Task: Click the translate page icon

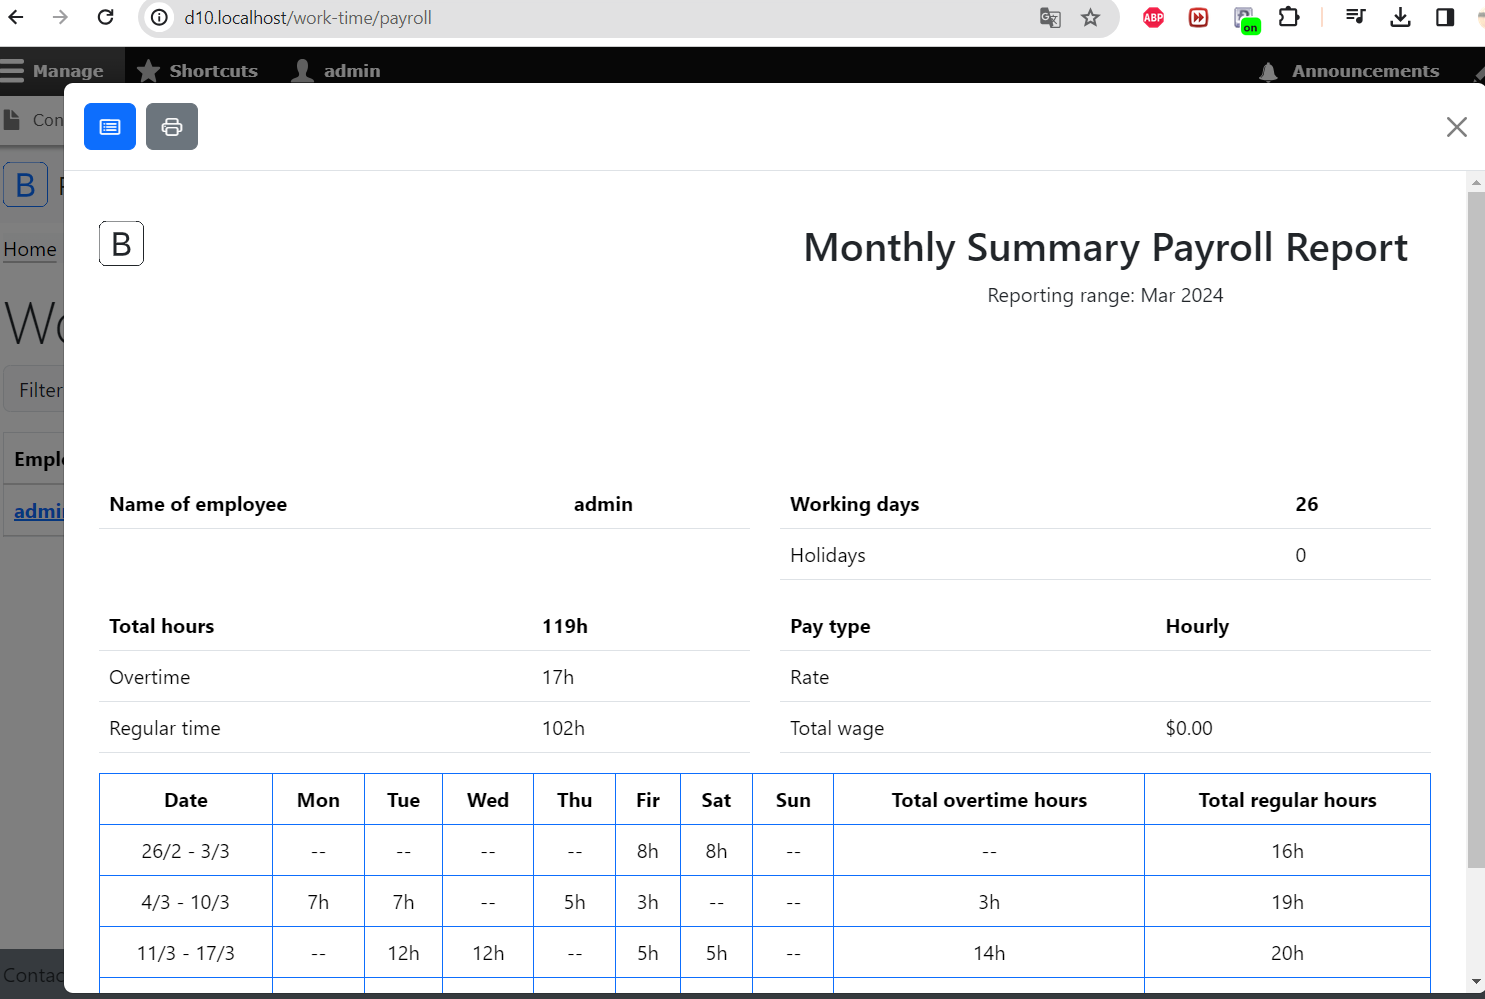Action: click(1050, 18)
